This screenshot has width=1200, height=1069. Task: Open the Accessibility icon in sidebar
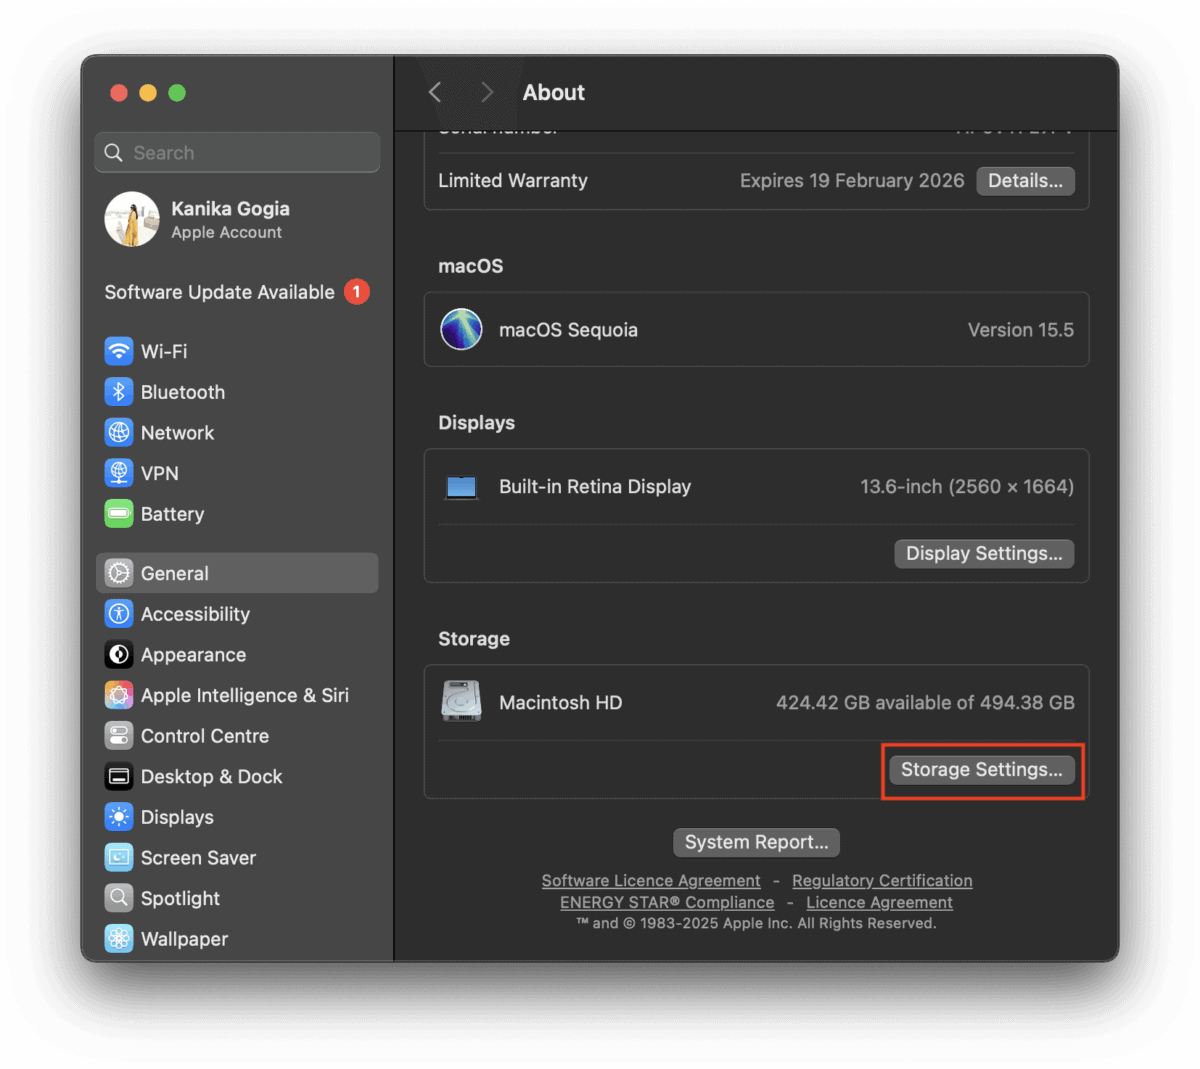tap(119, 614)
